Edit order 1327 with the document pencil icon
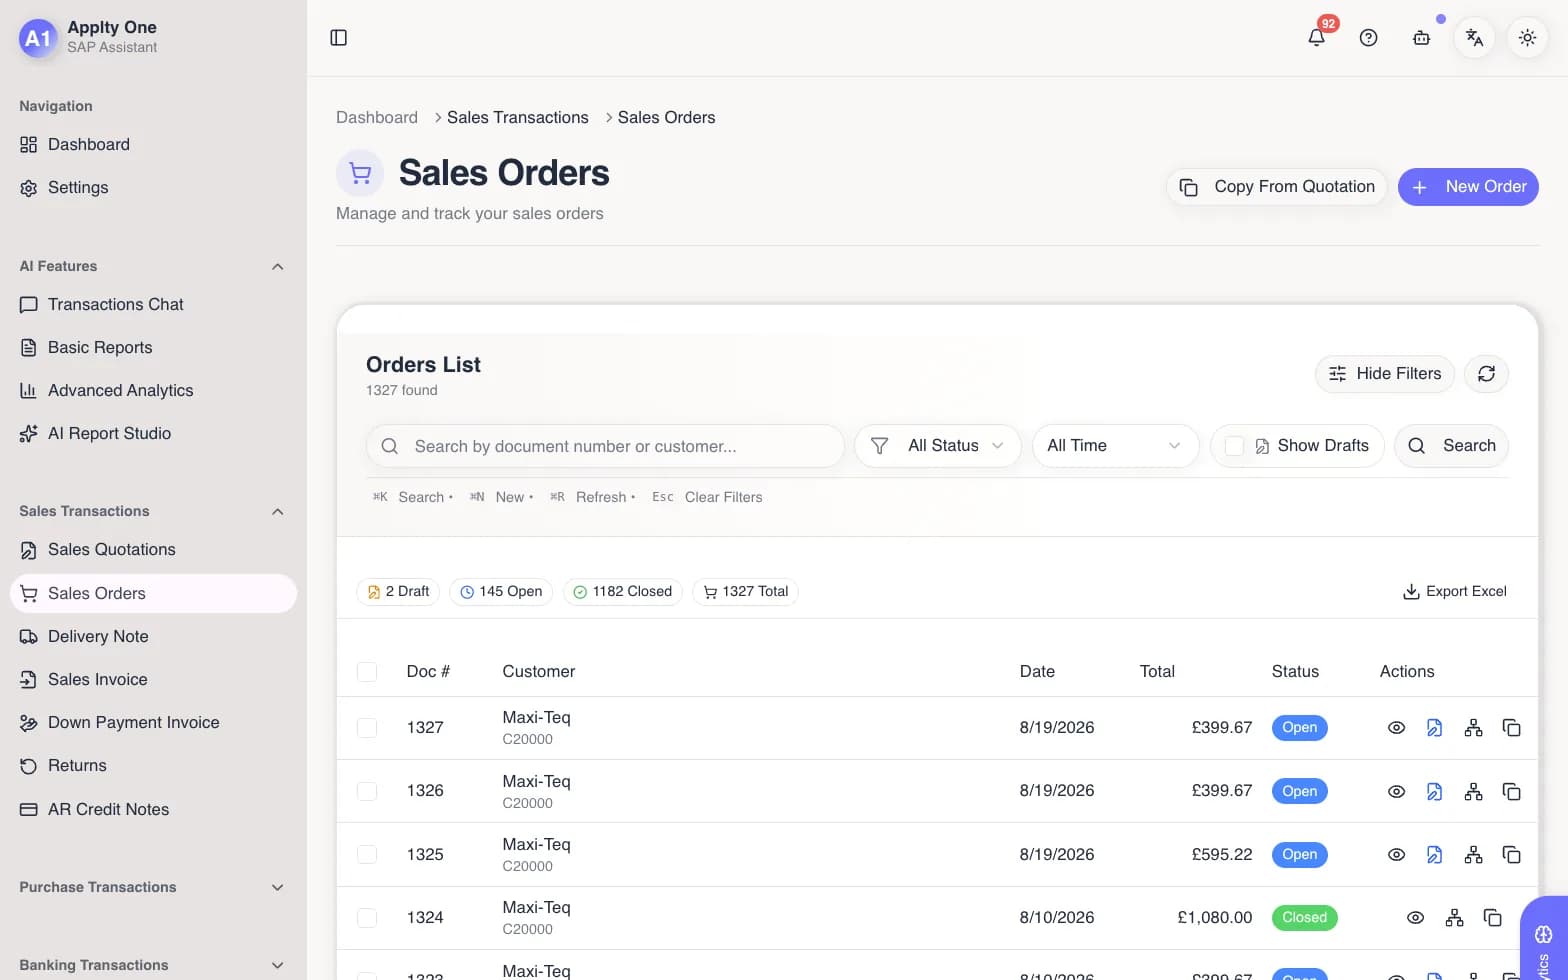 pyautogui.click(x=1434, y=728)
